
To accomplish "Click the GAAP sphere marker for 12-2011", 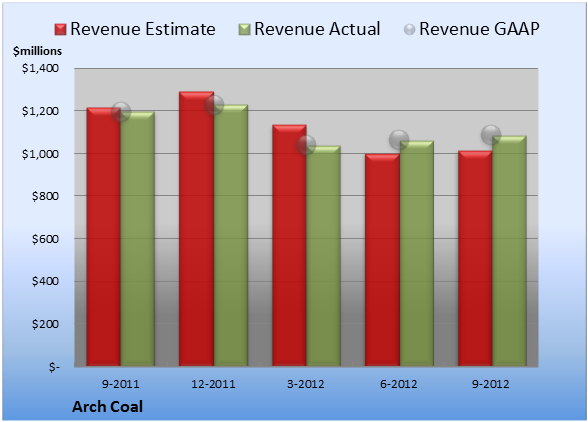I will coord(214,105).
